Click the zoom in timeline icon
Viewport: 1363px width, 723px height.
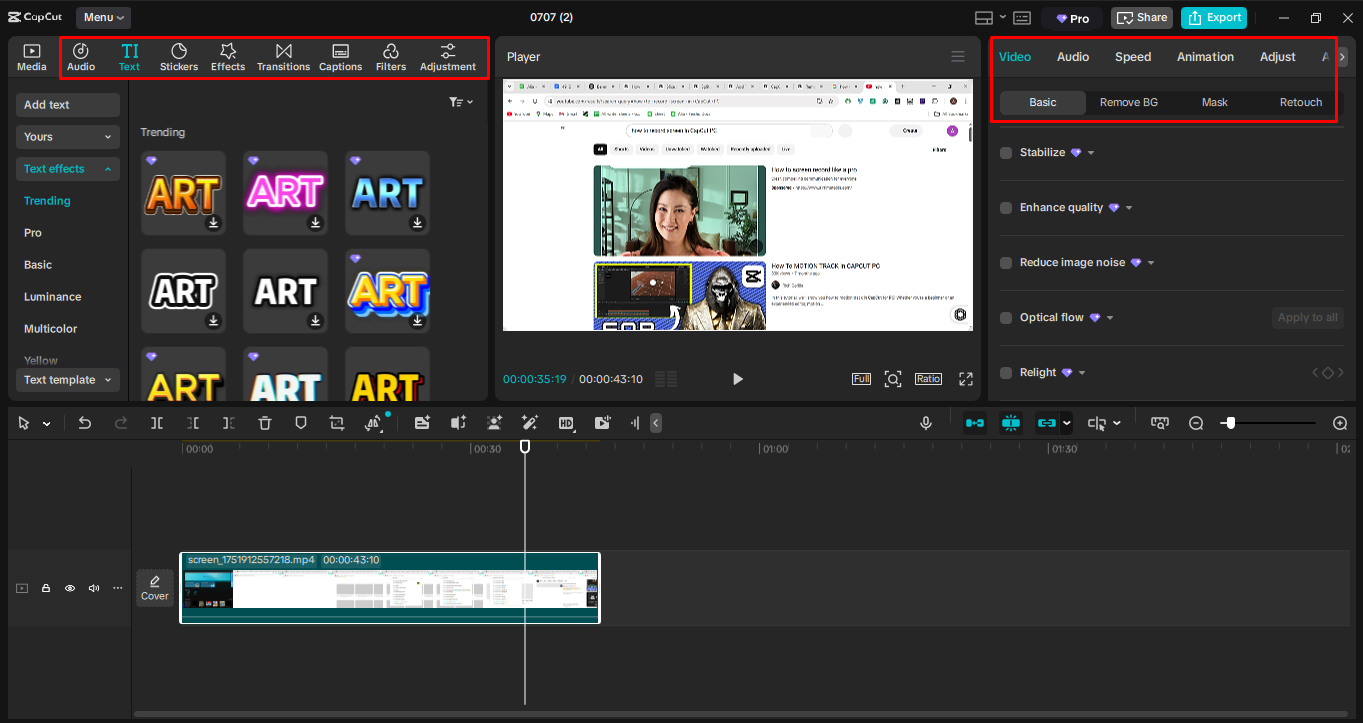click(1340, 423)
